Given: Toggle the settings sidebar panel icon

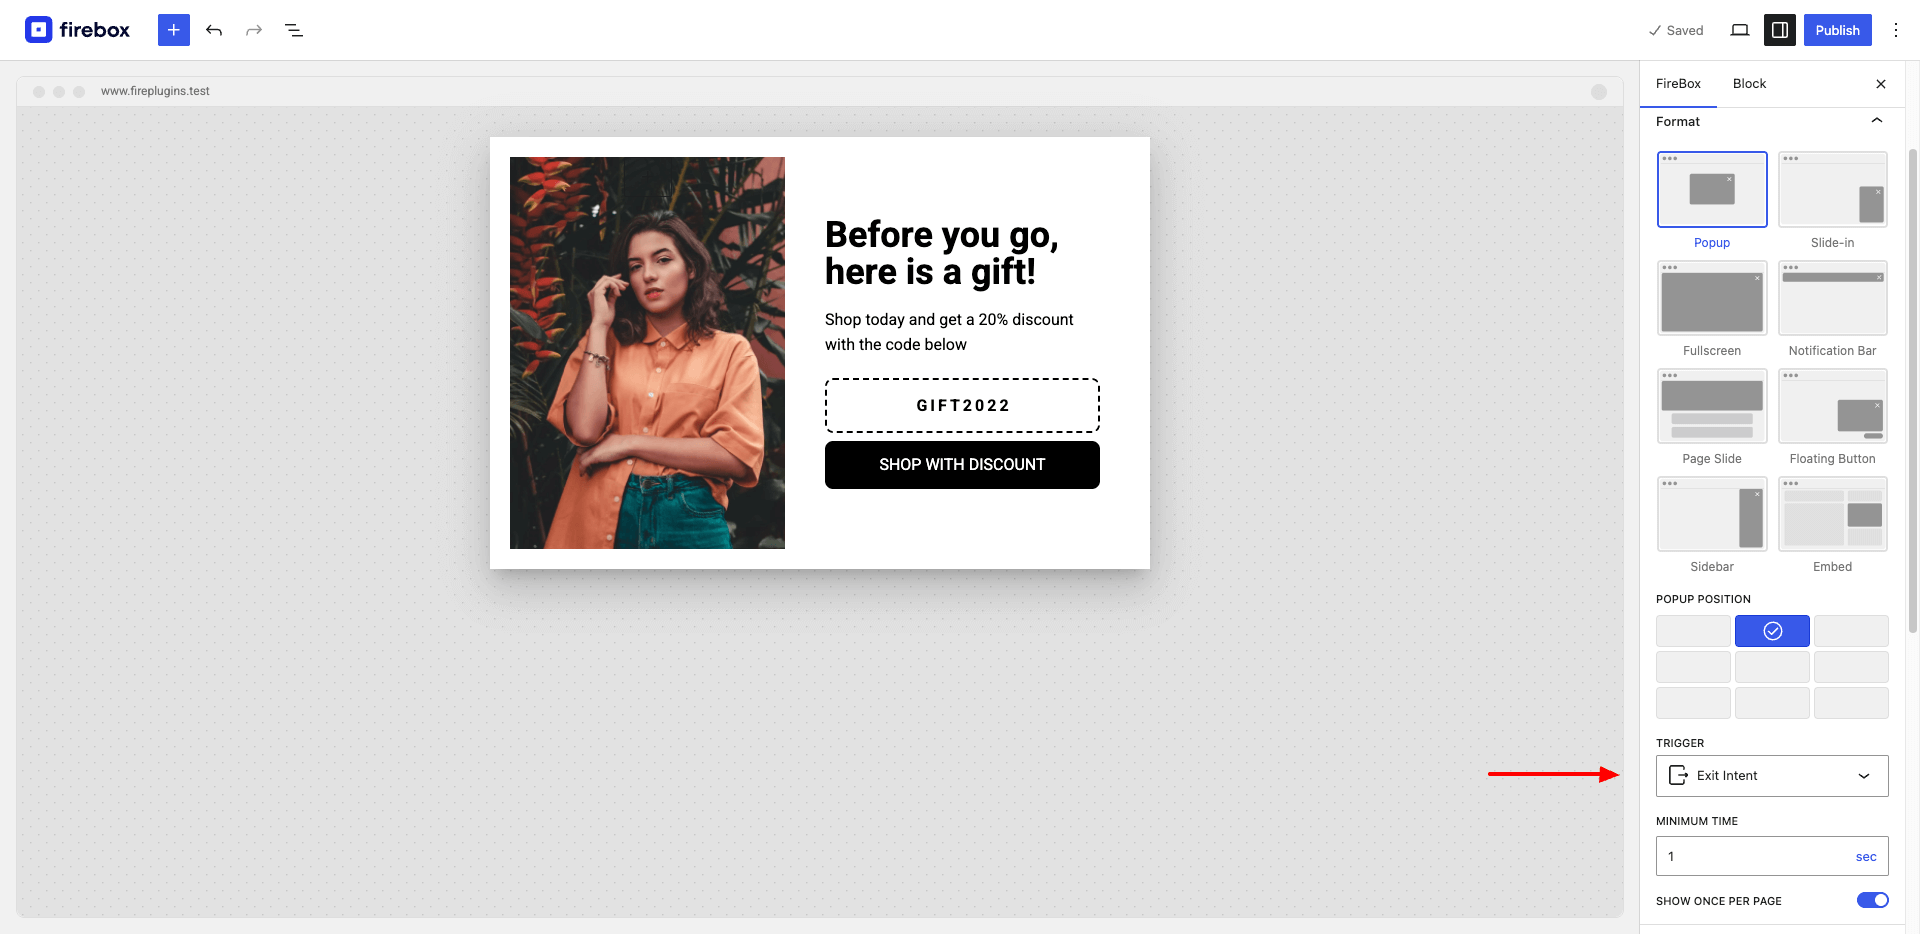Looking at the screenshot, I should pos(1780,30).
